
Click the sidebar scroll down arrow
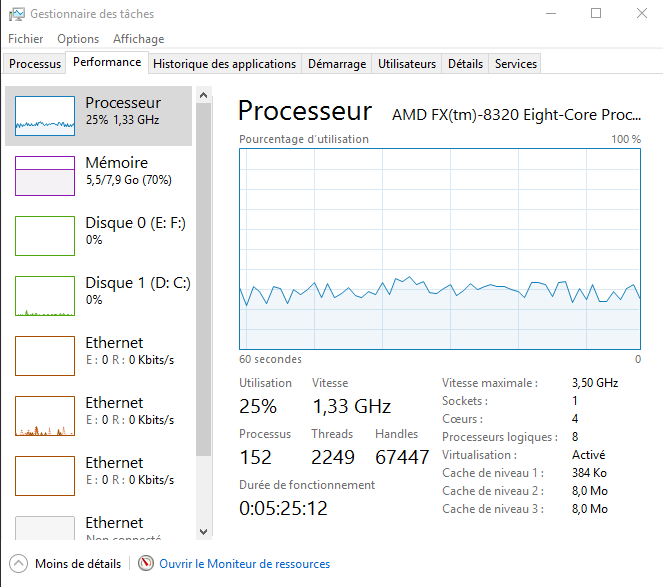pos(203,532)
